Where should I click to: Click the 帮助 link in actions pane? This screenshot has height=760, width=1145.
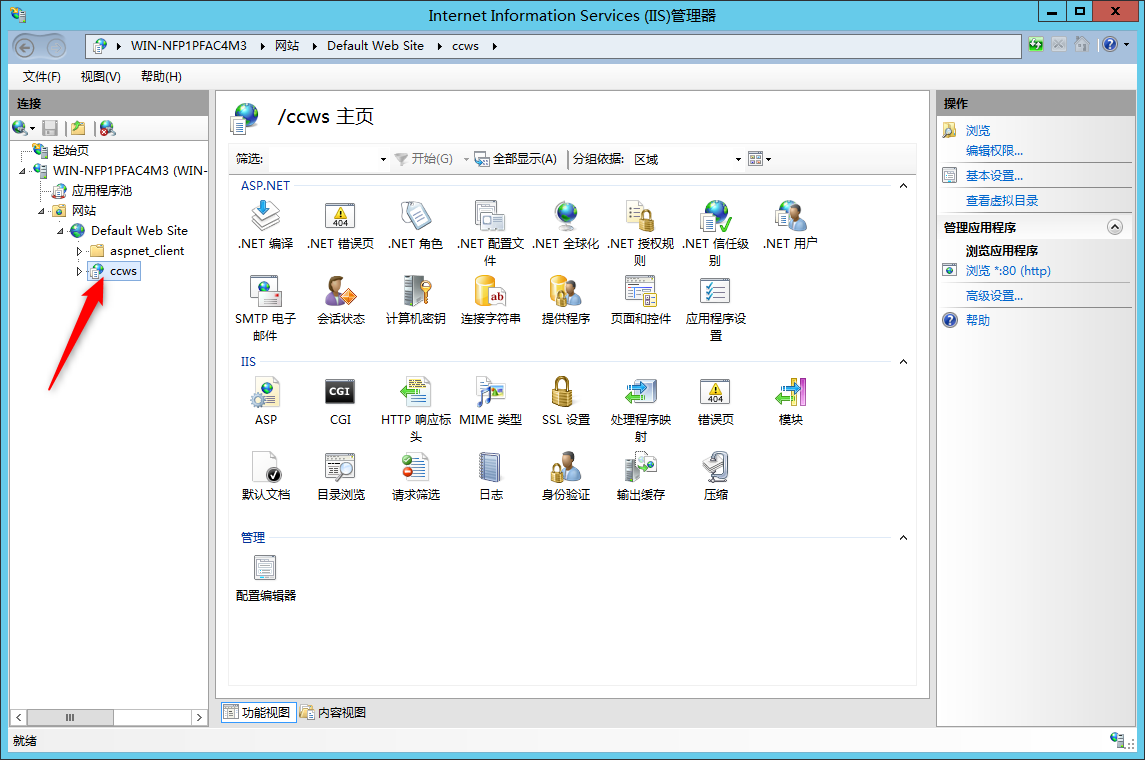[978, 320]
